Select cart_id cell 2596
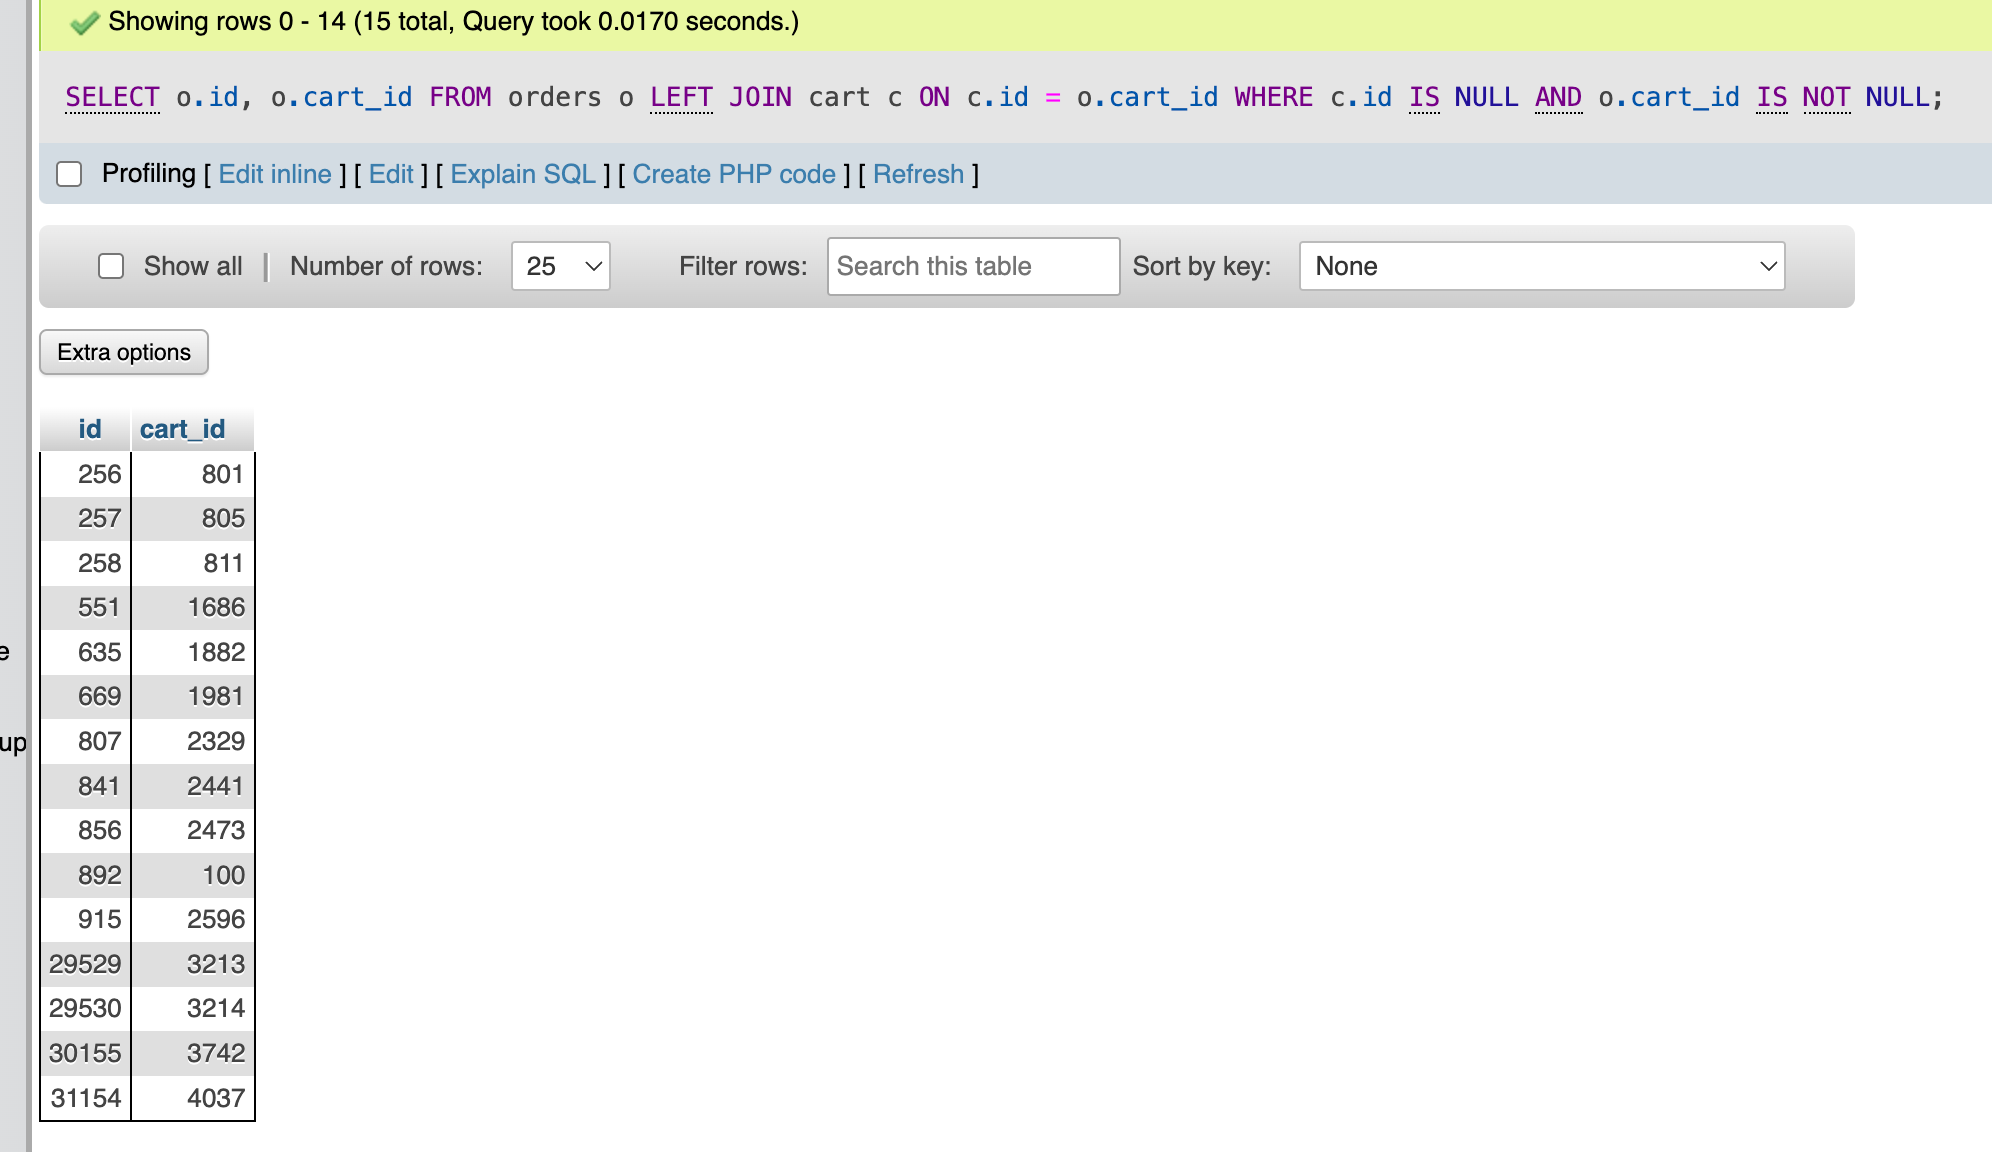The height and width of the screenshot is (1152, 1992). pos(193,919)
